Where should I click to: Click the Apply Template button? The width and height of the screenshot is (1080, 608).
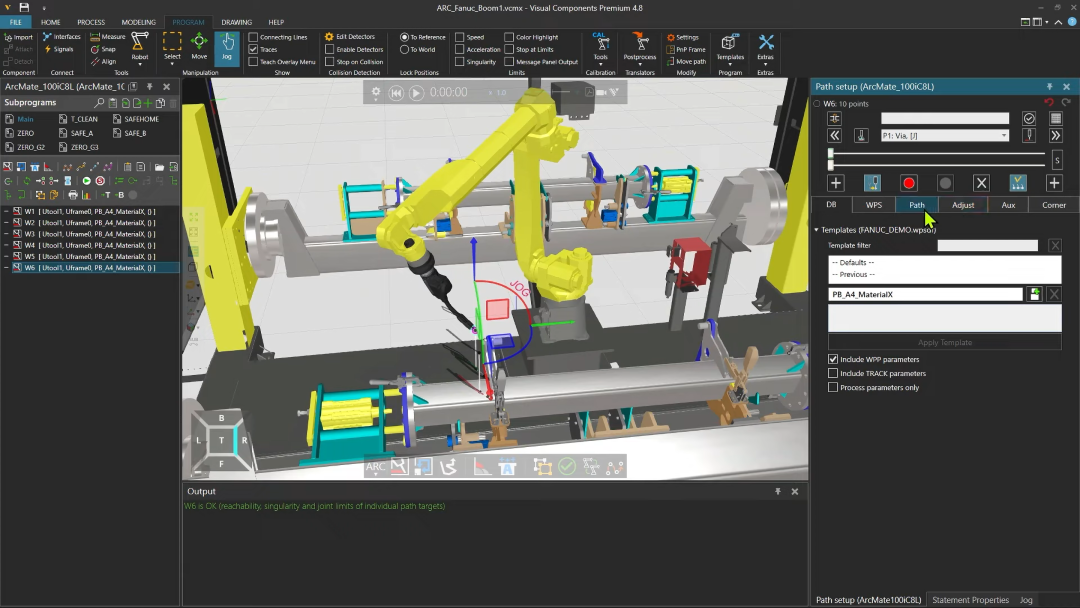tap(945, 342)
